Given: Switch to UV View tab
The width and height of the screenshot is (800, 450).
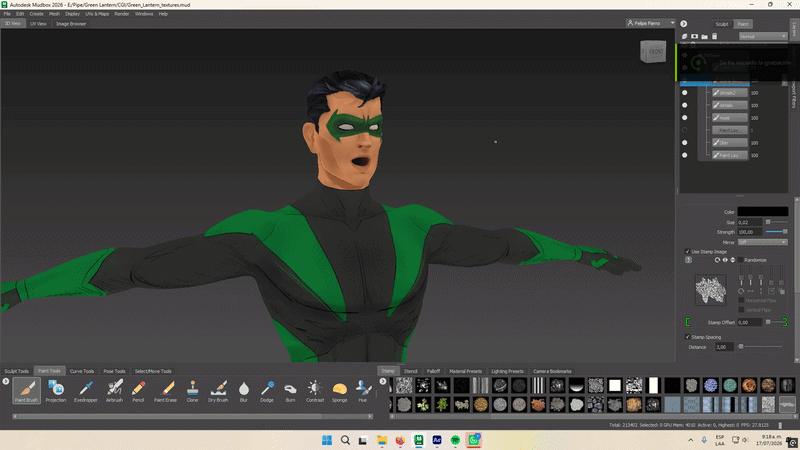Looking at the screenshot, I should coord(38,23).
